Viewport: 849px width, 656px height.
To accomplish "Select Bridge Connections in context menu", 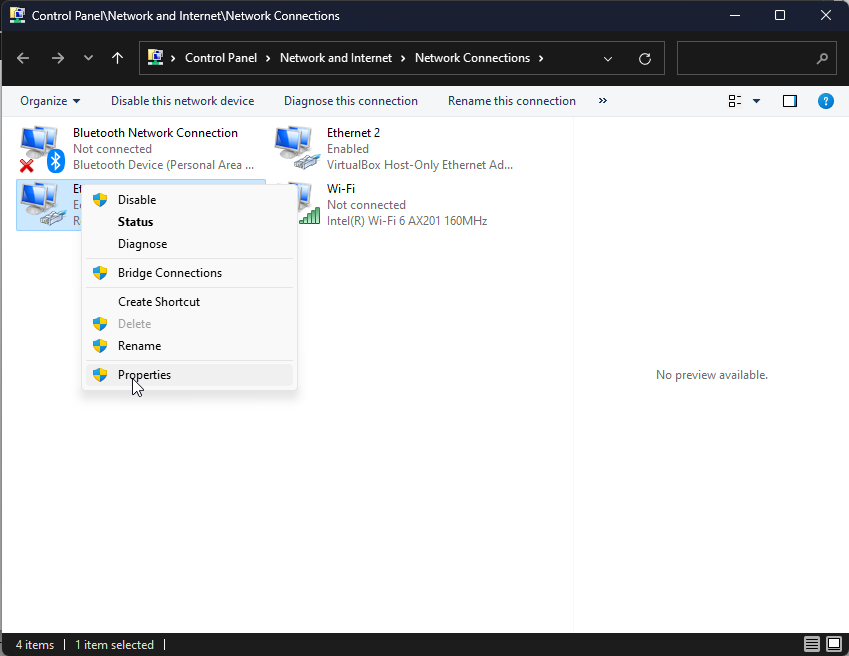I will (x=169, y=273).
